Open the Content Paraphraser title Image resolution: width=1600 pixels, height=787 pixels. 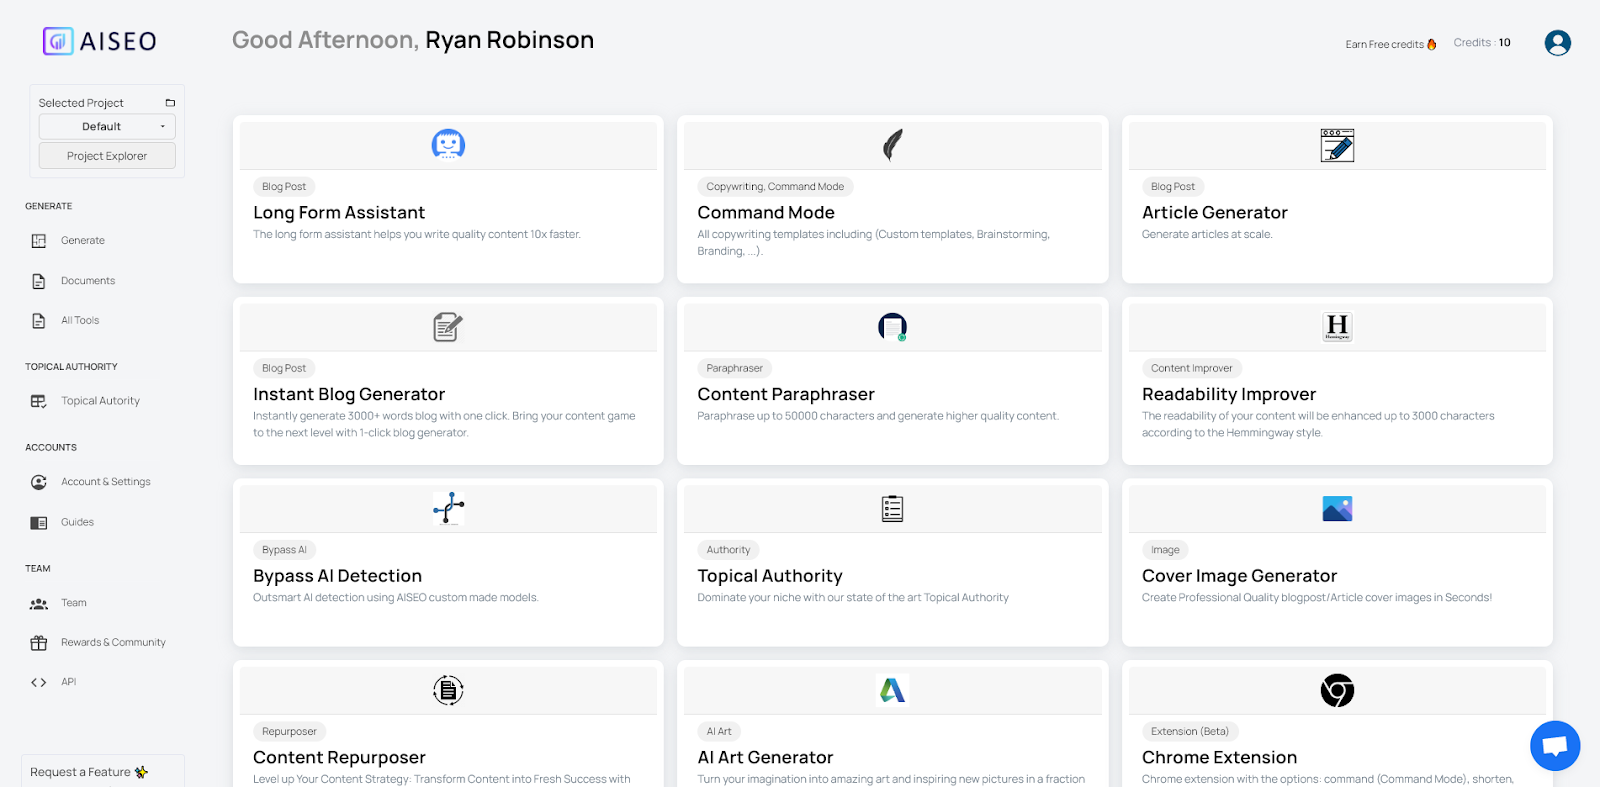tap(786, 395)
